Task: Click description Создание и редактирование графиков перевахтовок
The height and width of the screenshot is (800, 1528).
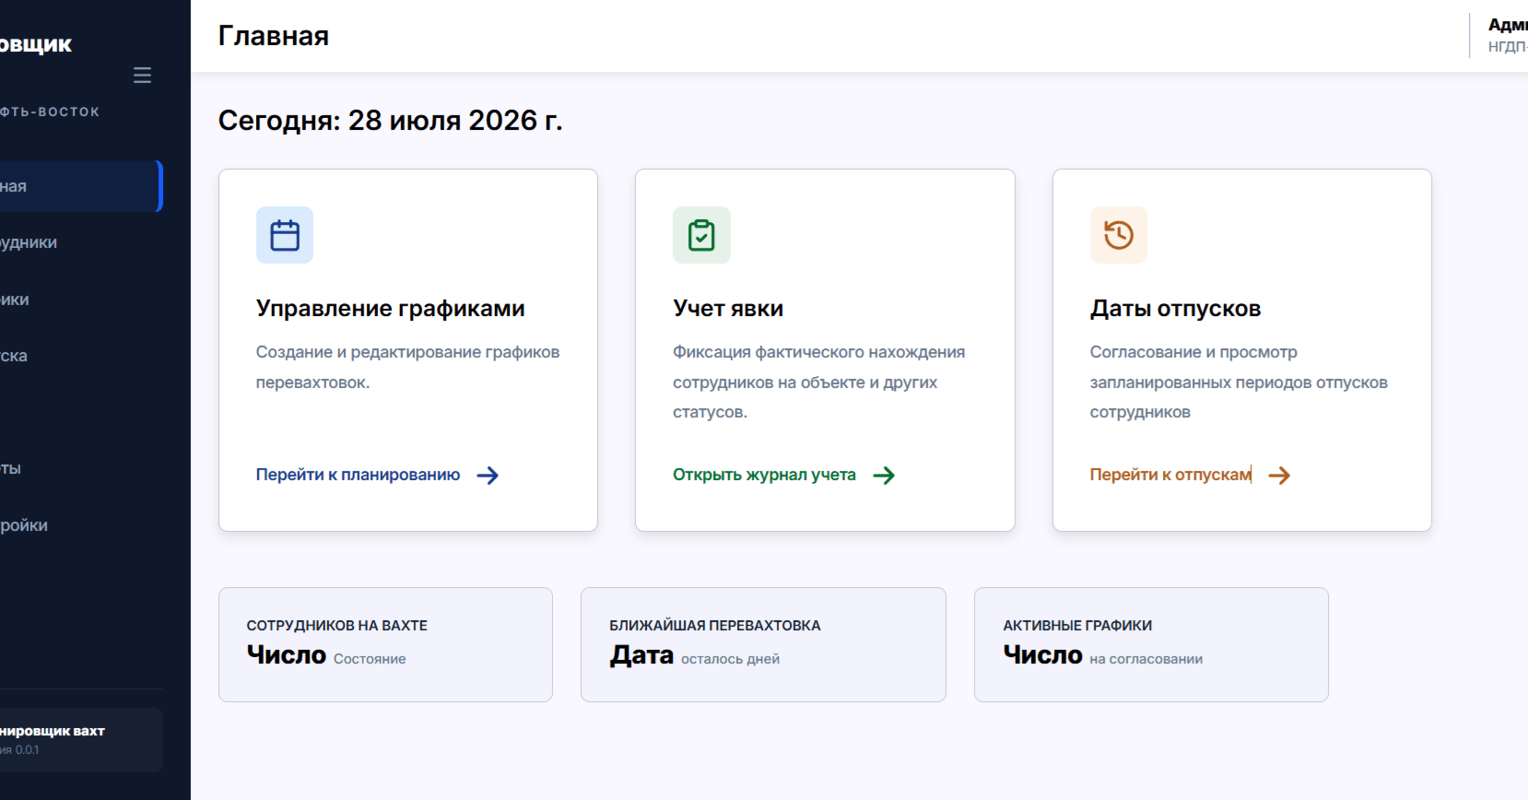Action: coord(408,367)
